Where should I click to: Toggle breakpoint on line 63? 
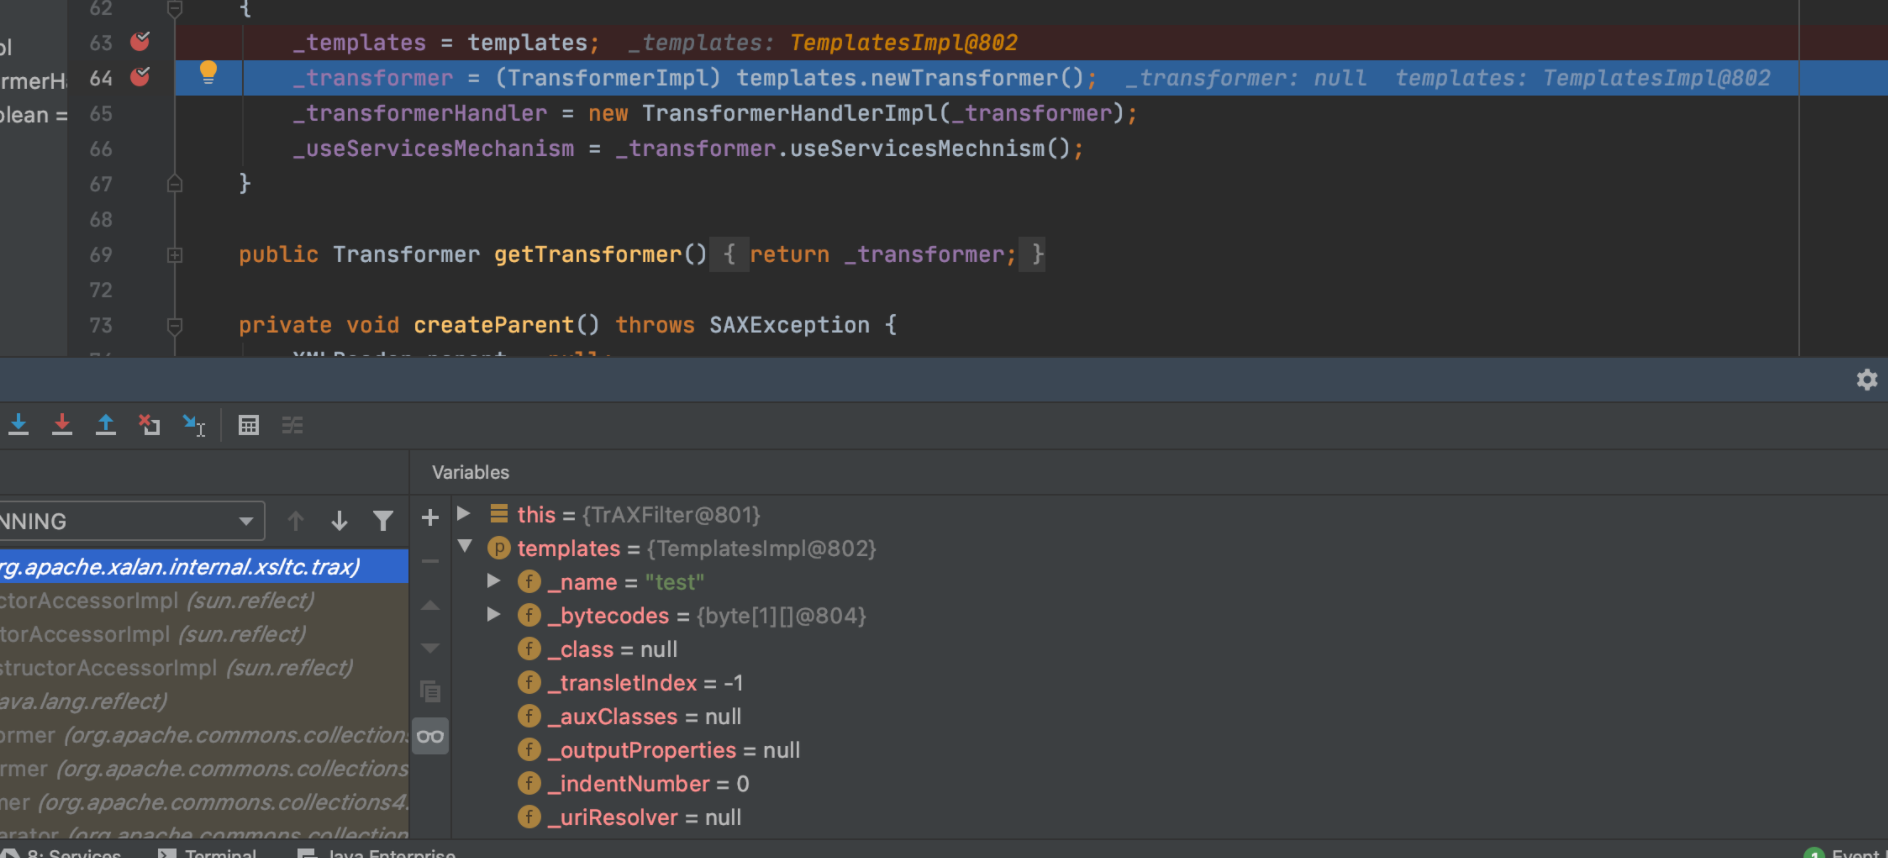[x=140, y=42]
